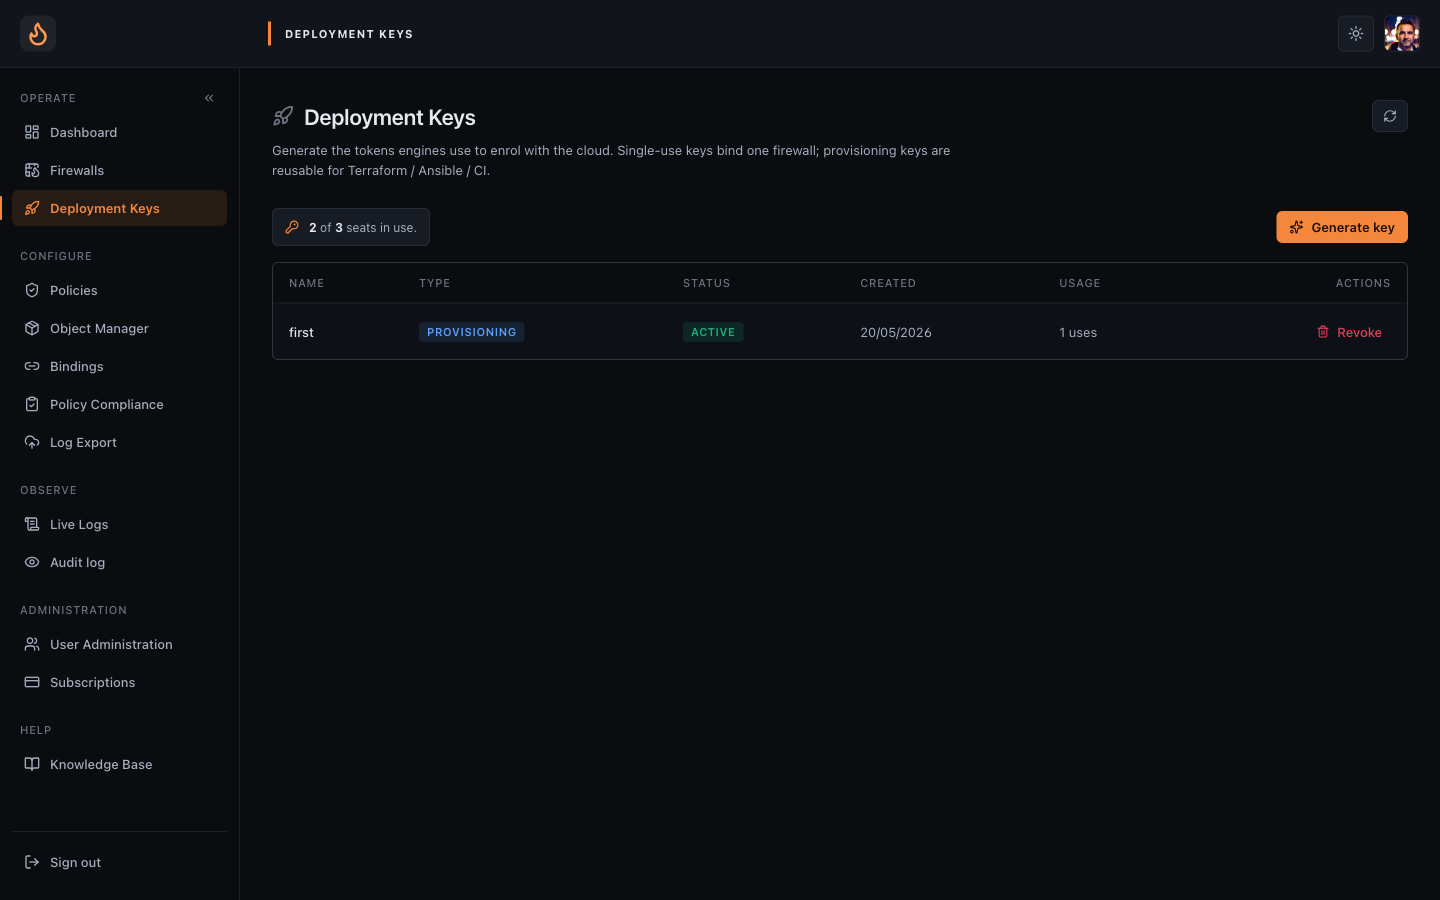The height and width of the screenshot is (900, 1440).
Task: Open the Dashboard page
Action: coord(119,132)
